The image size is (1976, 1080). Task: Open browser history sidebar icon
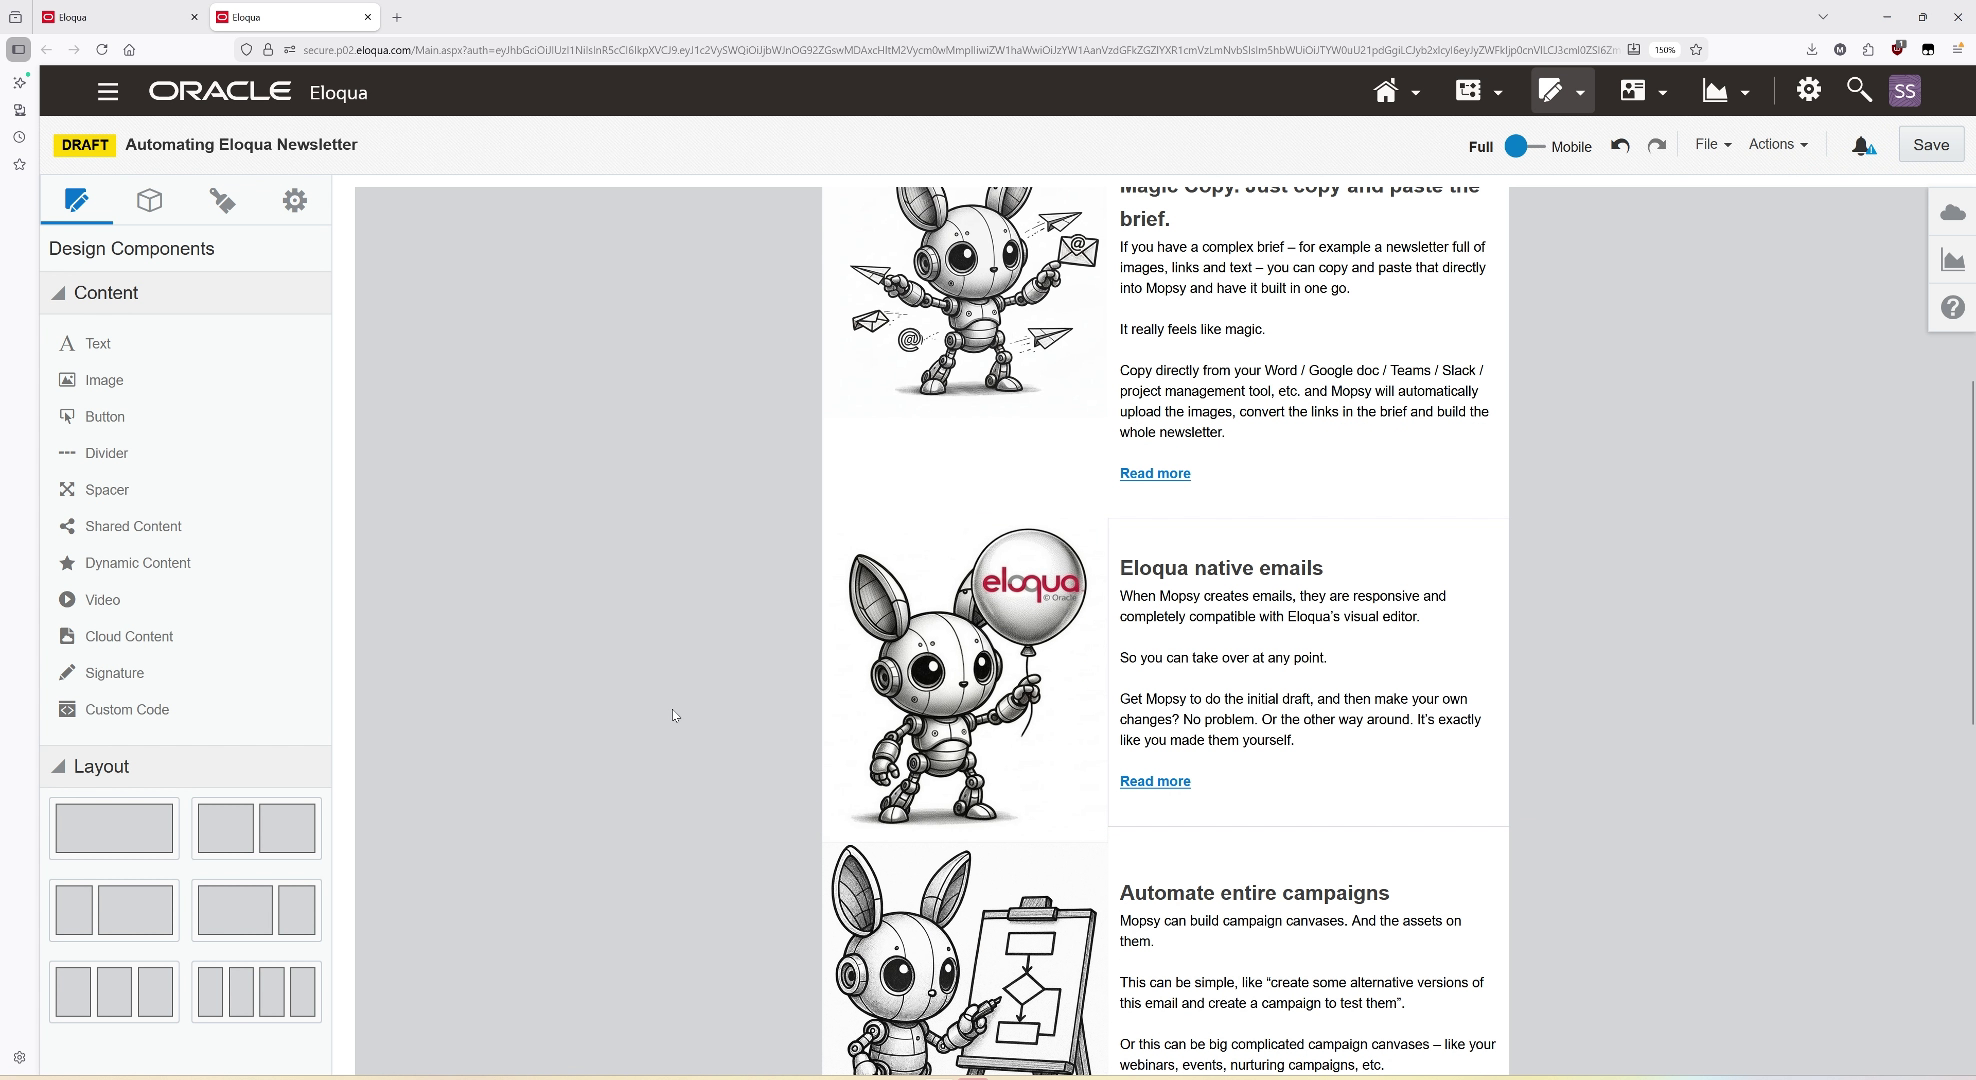coord(19,137)
